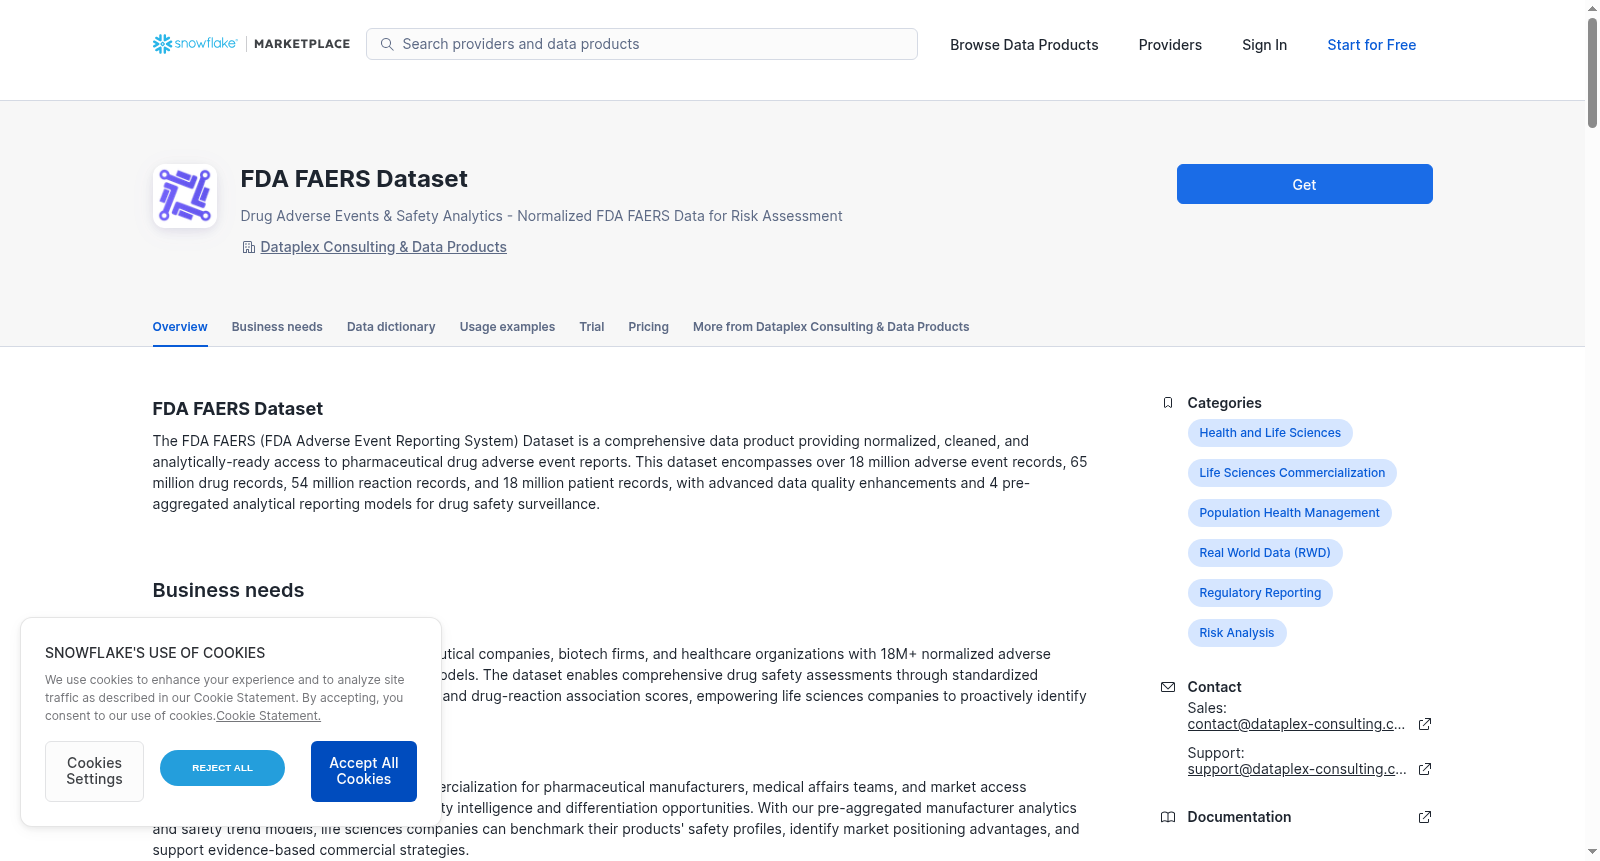1600x861 pixels.
Task: Click the Contact sidebar heading
Action: (x=1214, y=687)
